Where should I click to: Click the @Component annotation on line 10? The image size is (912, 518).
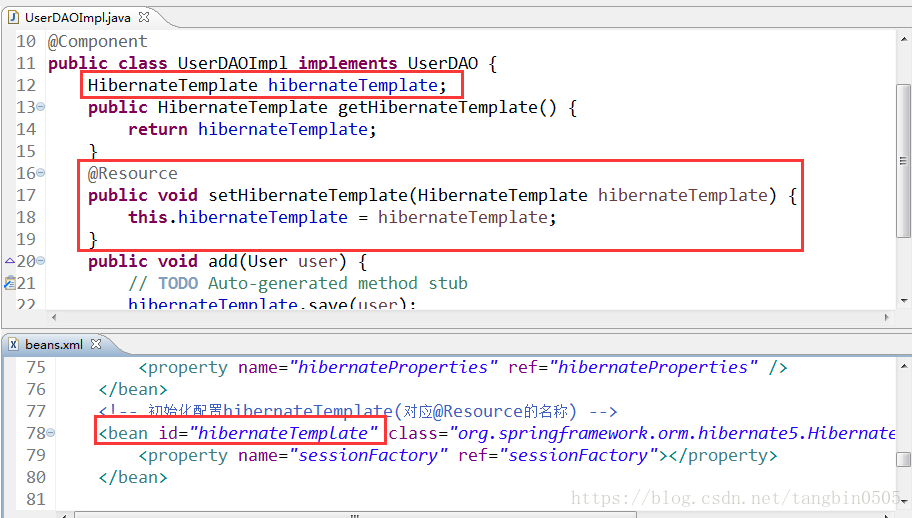pos(97,41)
